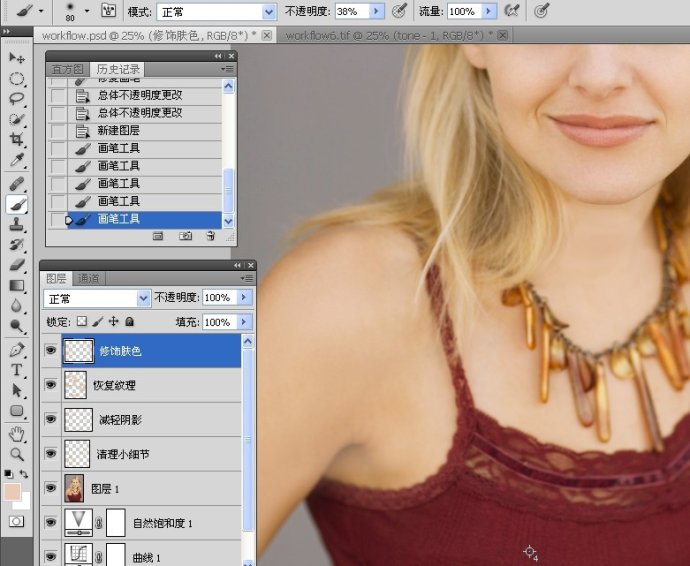This screenshot has width=690, height=566.
Task: Select the Gradient tool
Action: (17, 286)
